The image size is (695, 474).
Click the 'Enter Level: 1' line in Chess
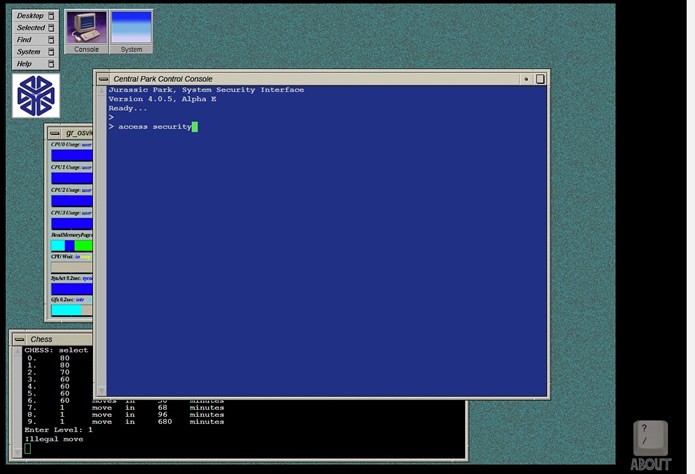pyautogui.click(x=59, y=430)
